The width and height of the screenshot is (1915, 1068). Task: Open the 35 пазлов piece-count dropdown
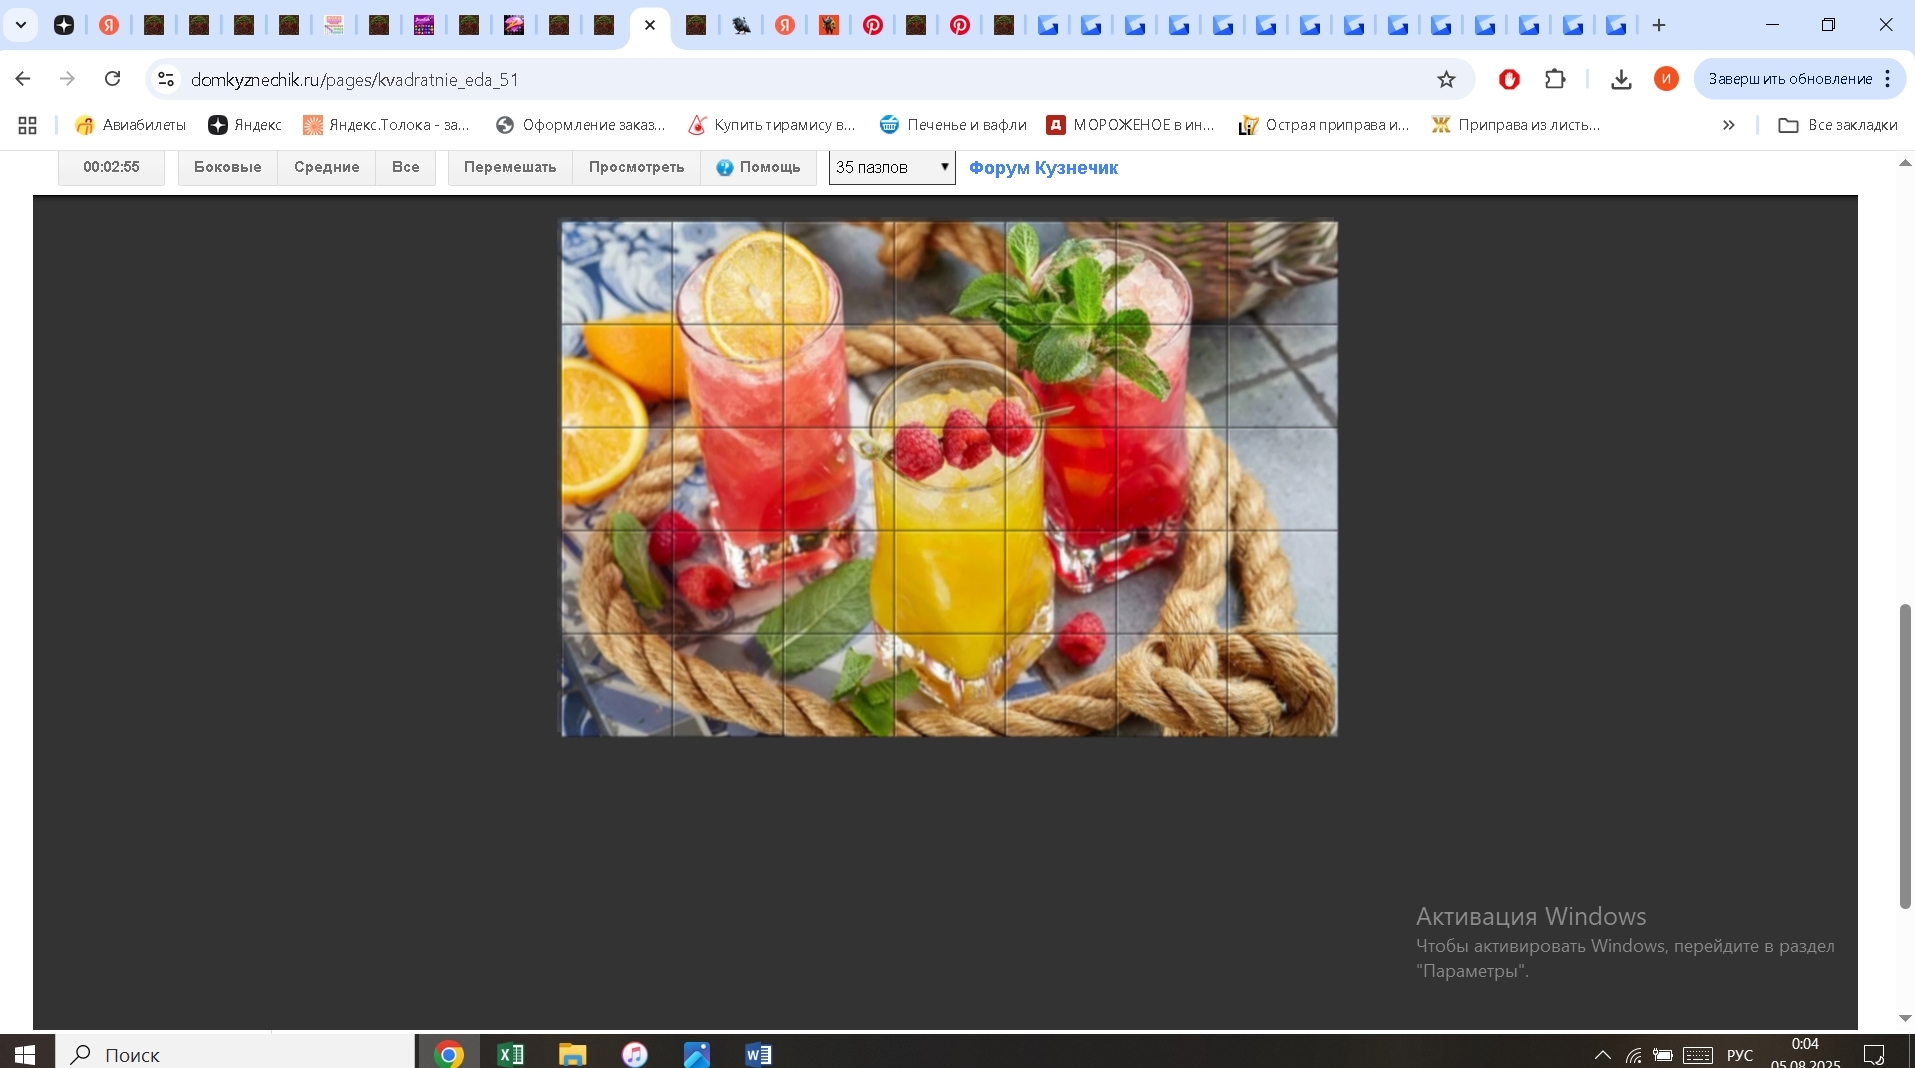pos(892,167)
